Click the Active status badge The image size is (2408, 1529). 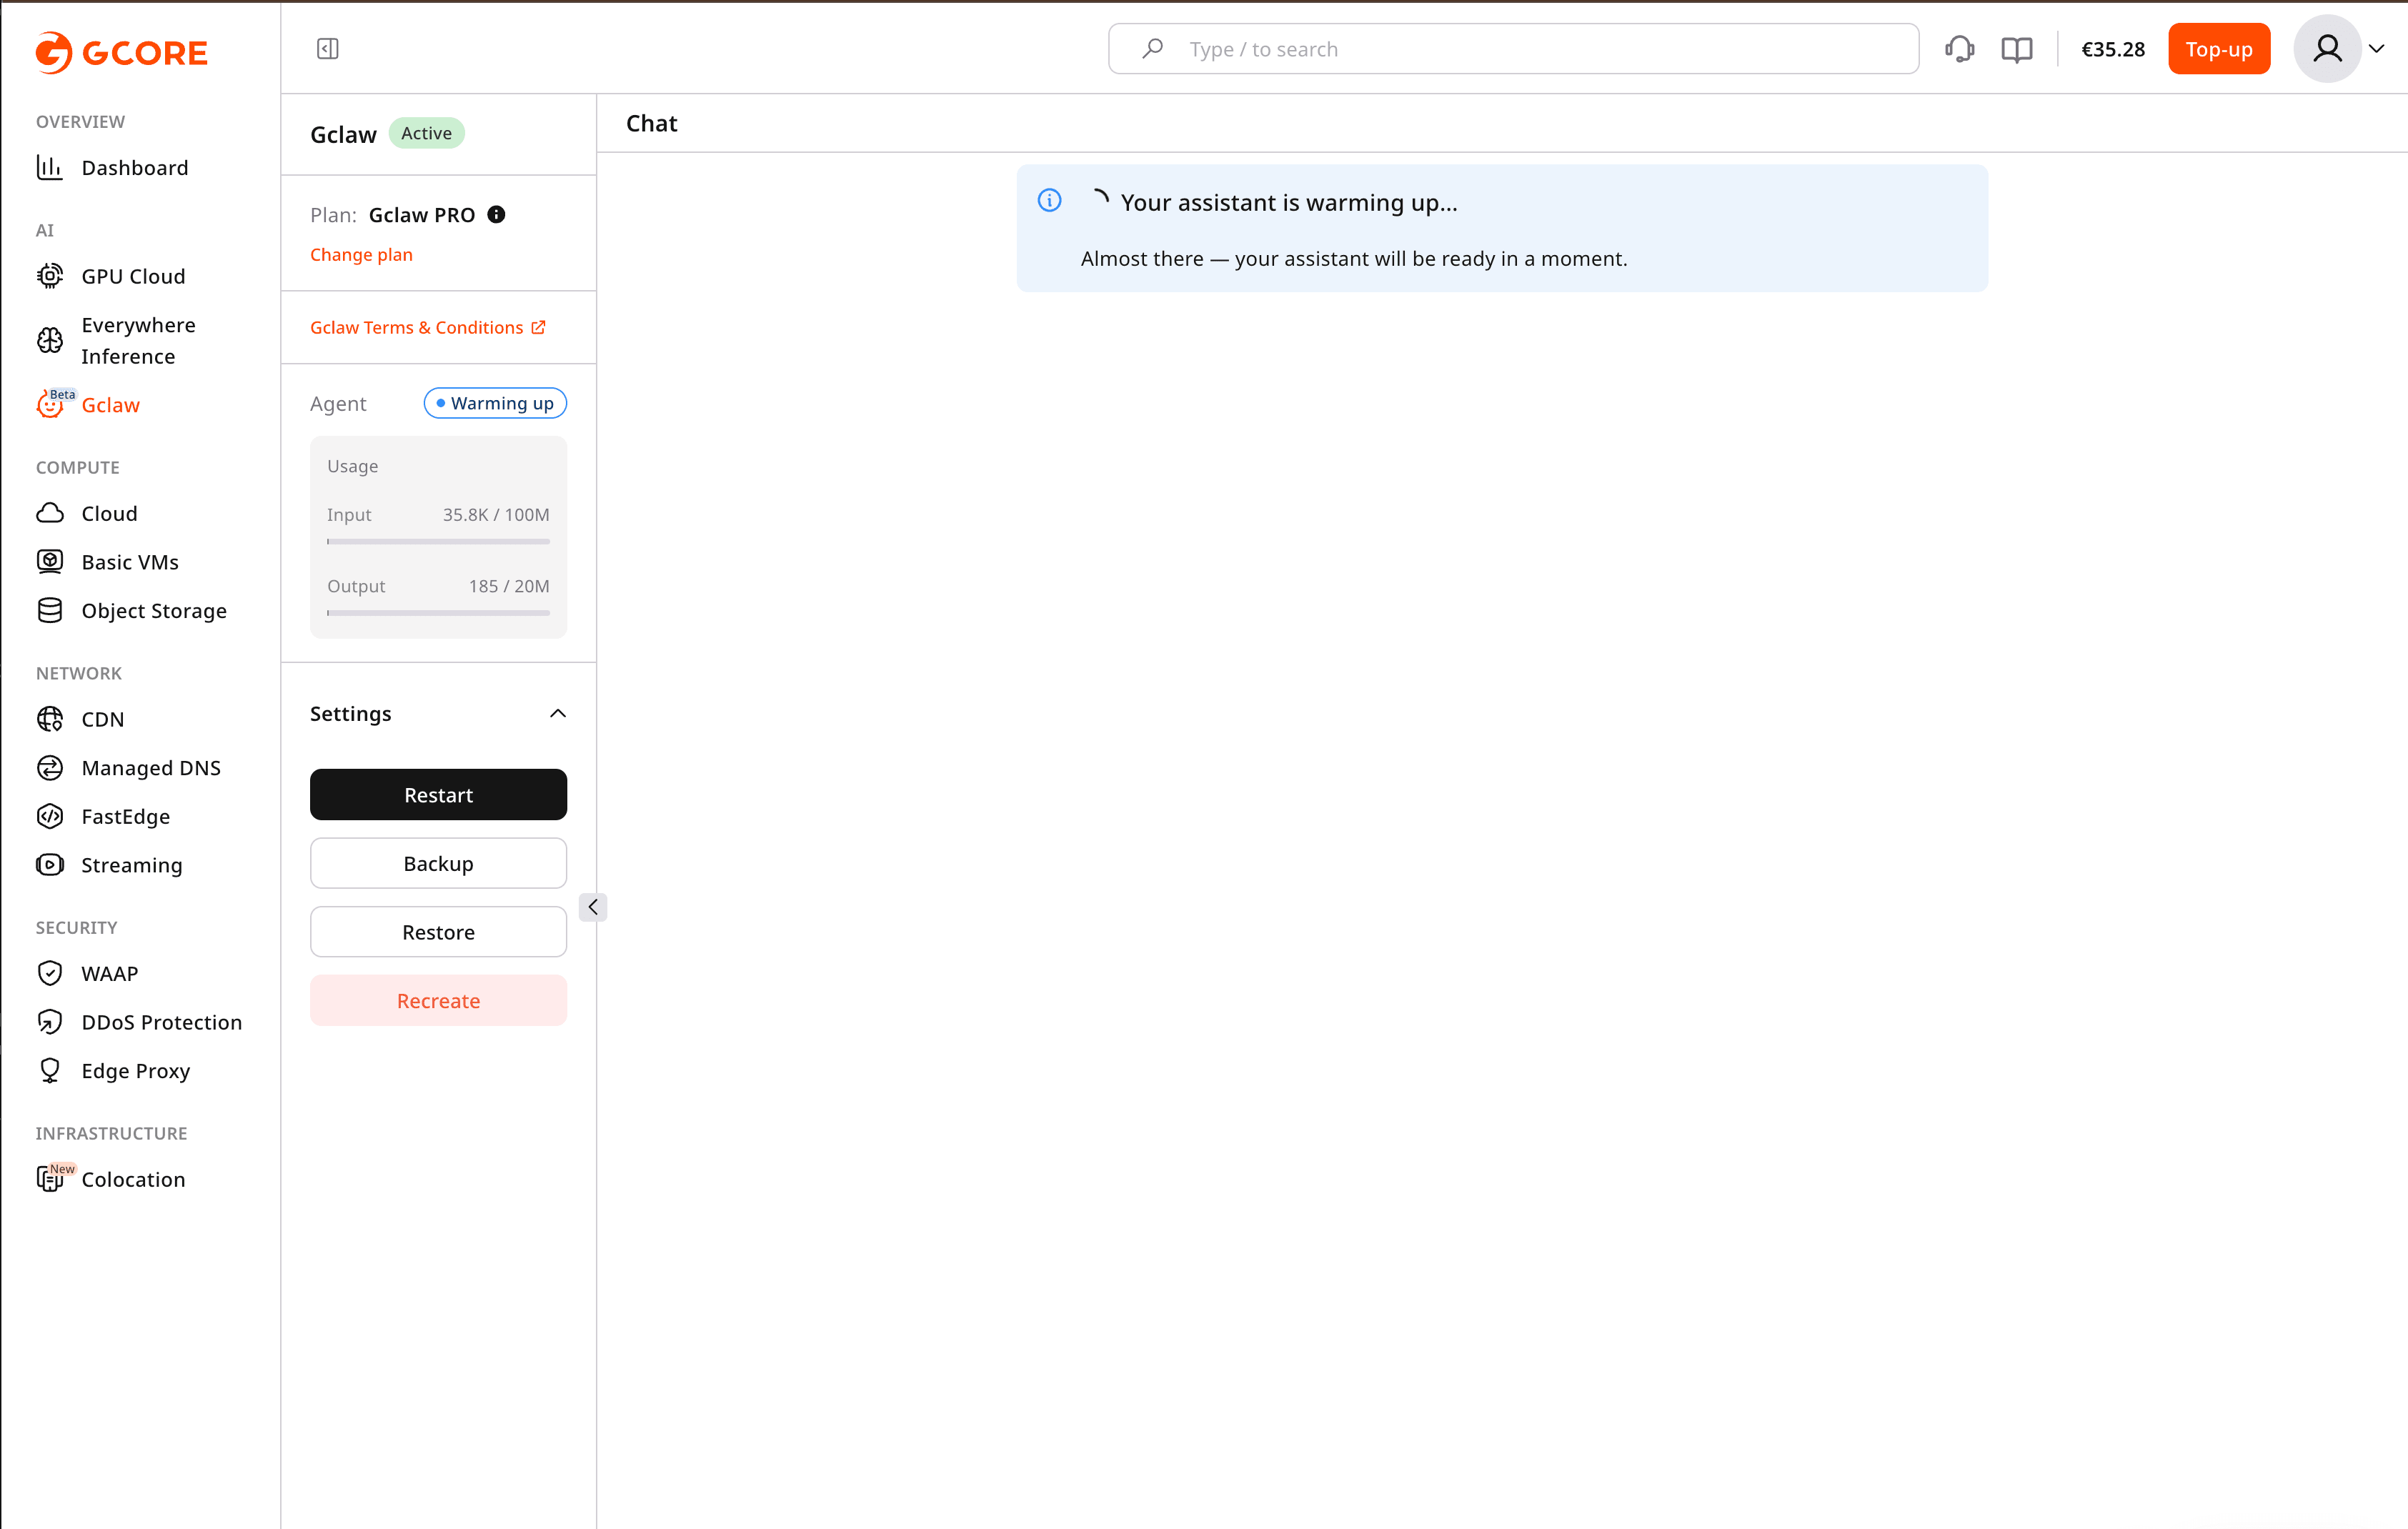426,133
